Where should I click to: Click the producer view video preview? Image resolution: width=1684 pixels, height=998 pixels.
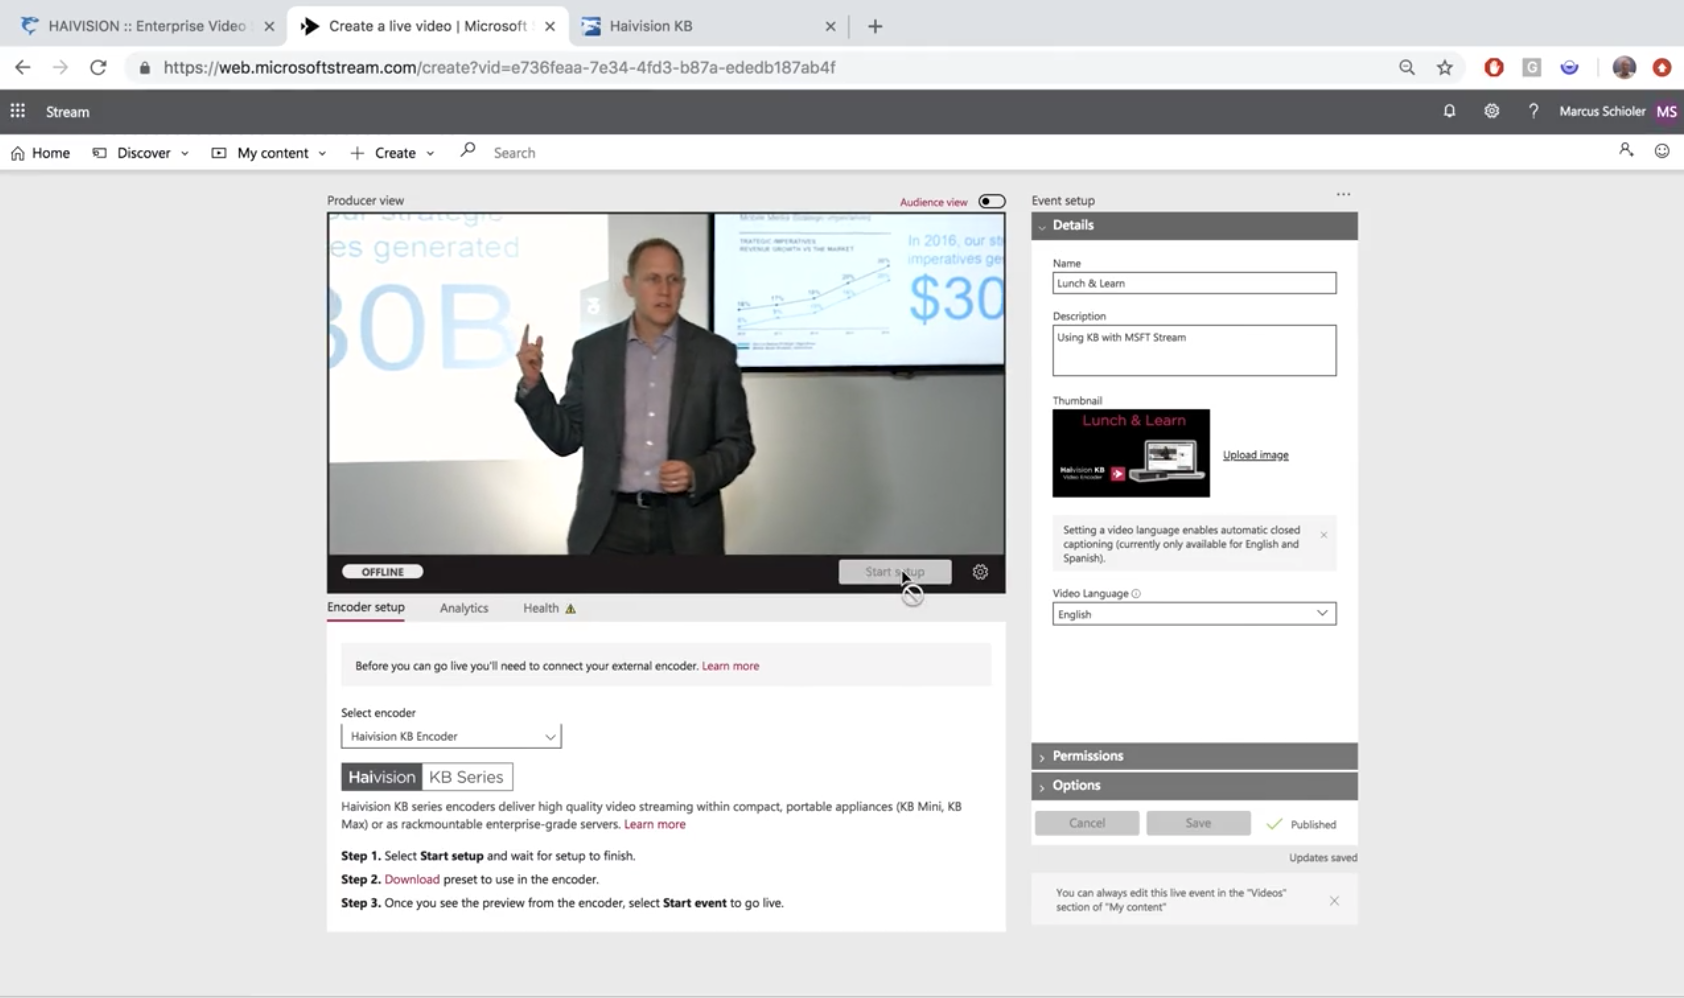666,384
